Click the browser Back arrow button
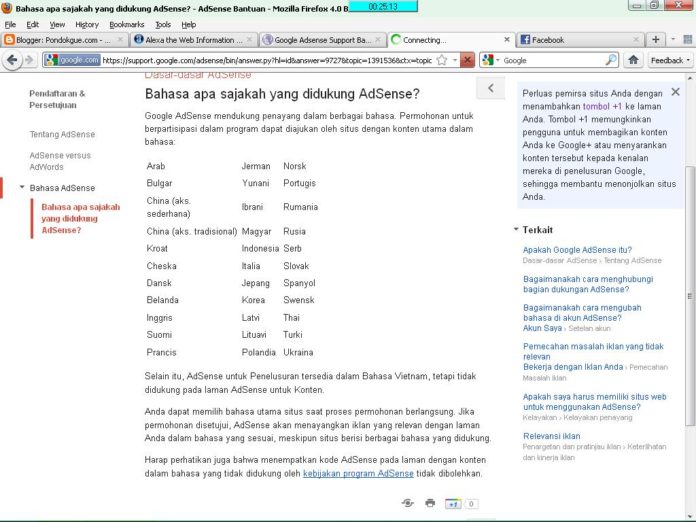Viewport: 696px width, 522px height. (x=12, y=60)
